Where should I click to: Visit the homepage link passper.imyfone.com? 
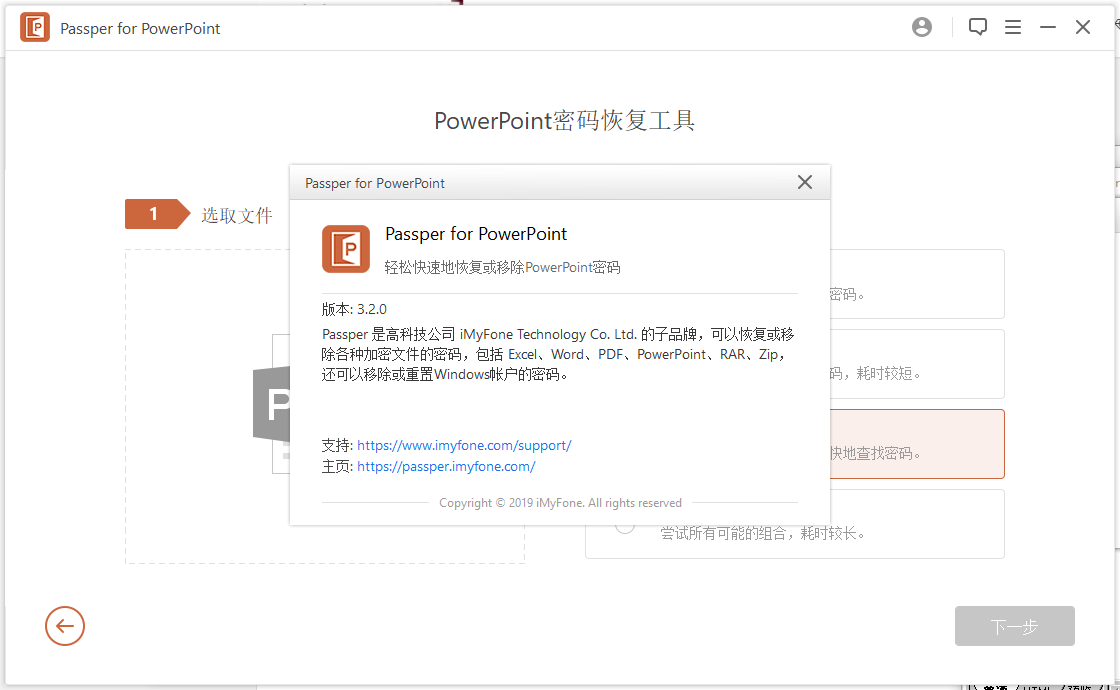coord(446,466)
